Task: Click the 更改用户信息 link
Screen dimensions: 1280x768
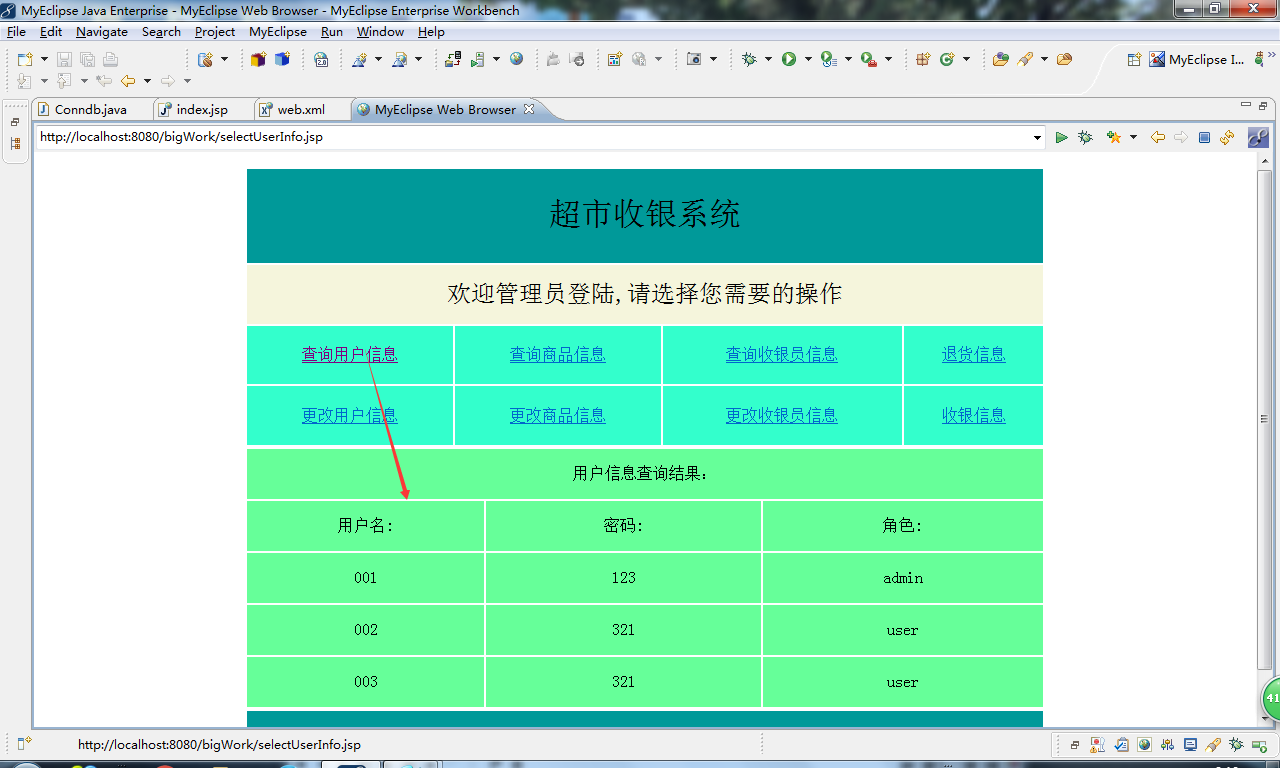Action: click(350, 415)
